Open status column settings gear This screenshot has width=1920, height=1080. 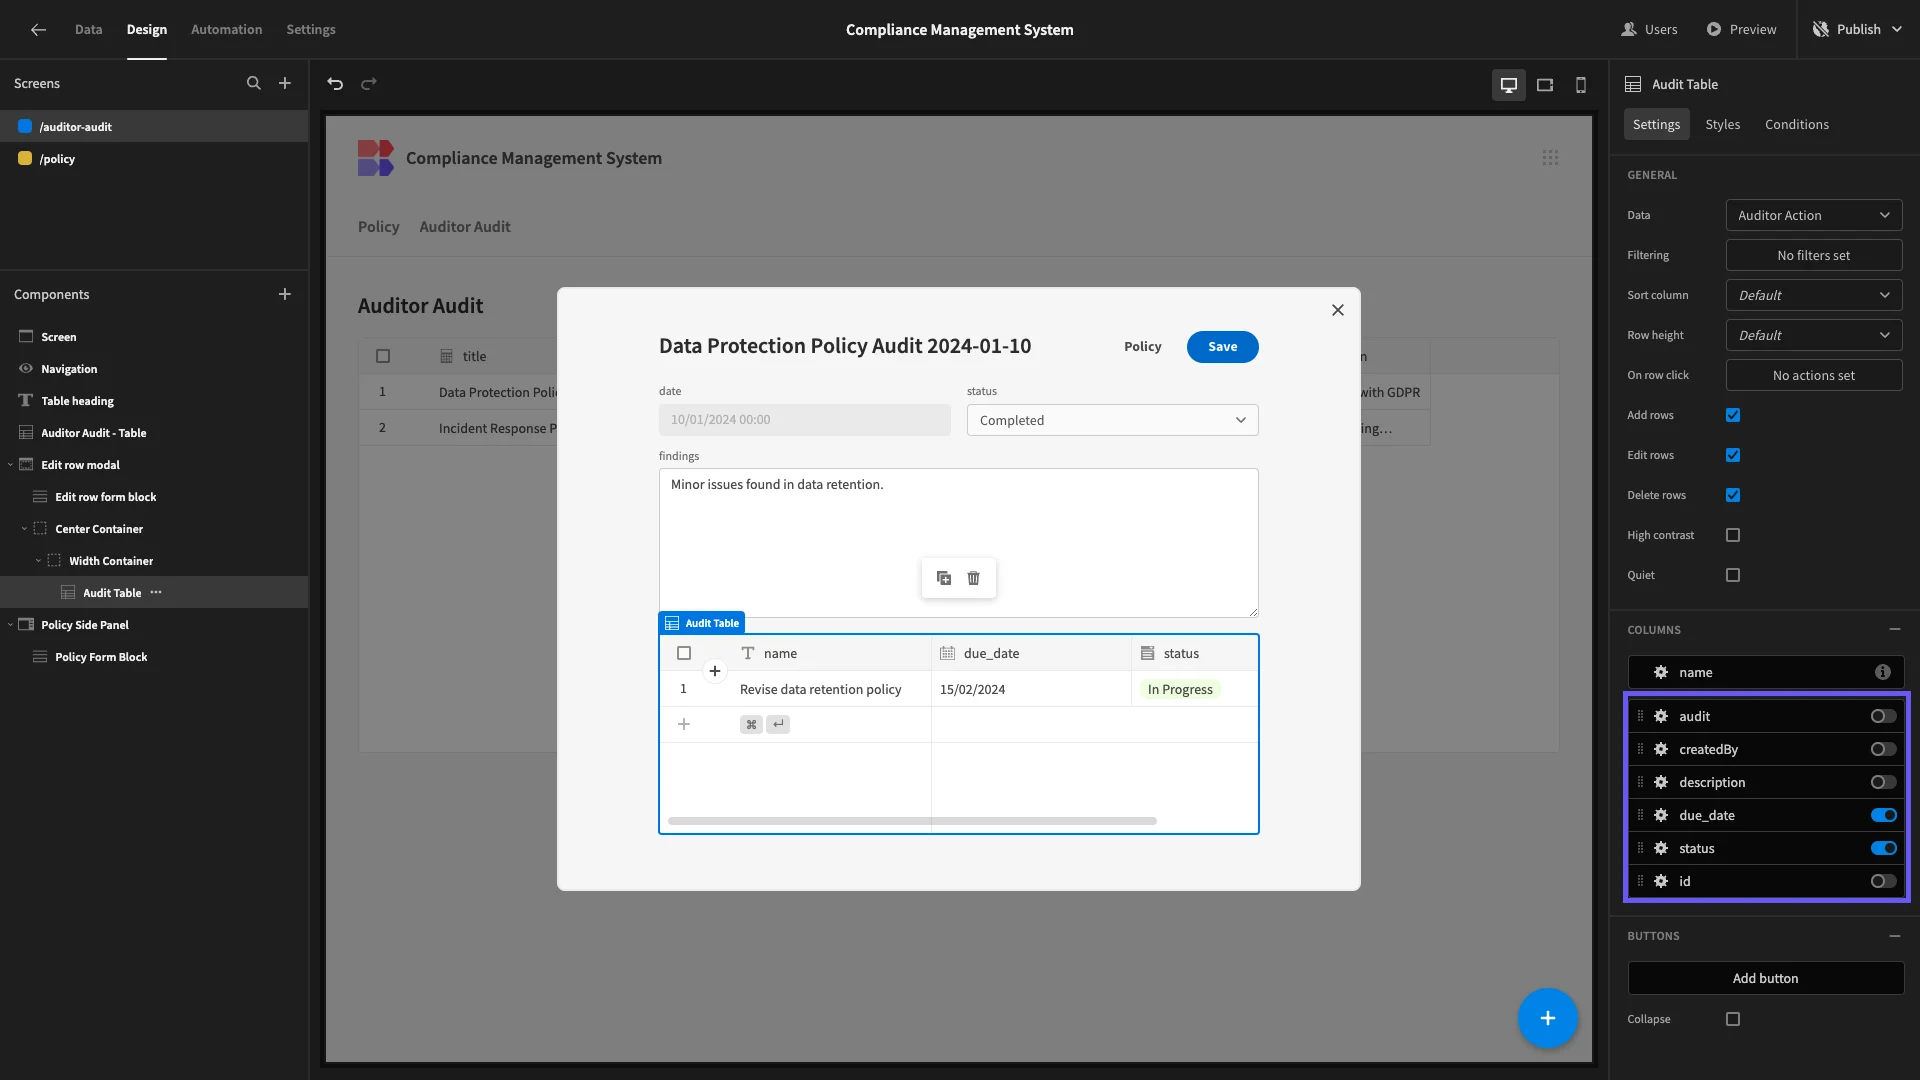pos(1661,848)
